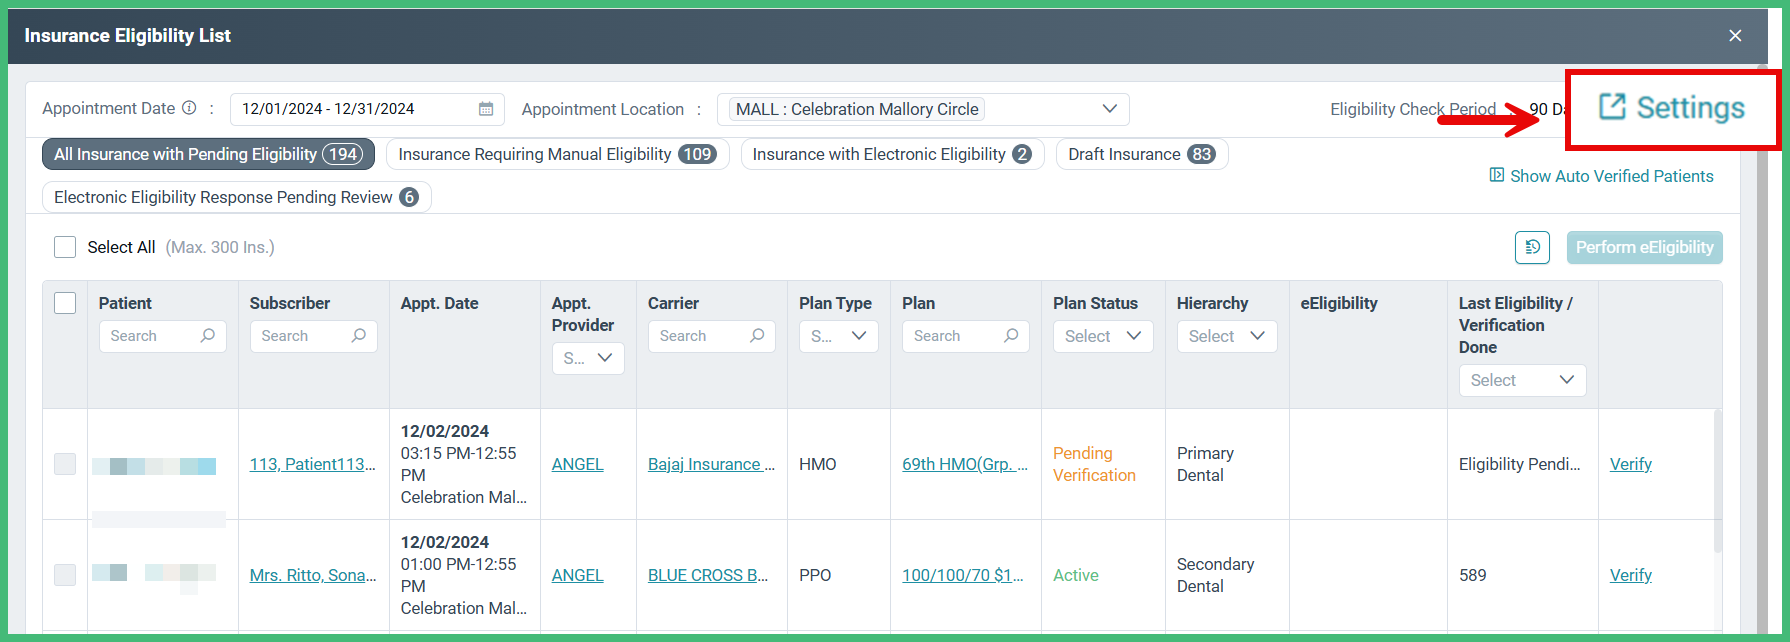Click Verify for the Bajaj Insurance row

point(1631,464)
